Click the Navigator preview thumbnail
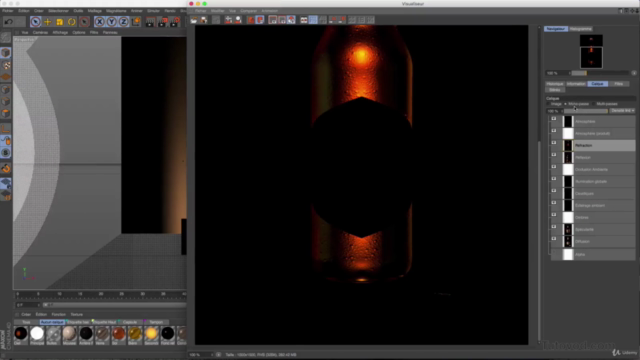This screenshot has width=640, height=360. coord(591,51)
